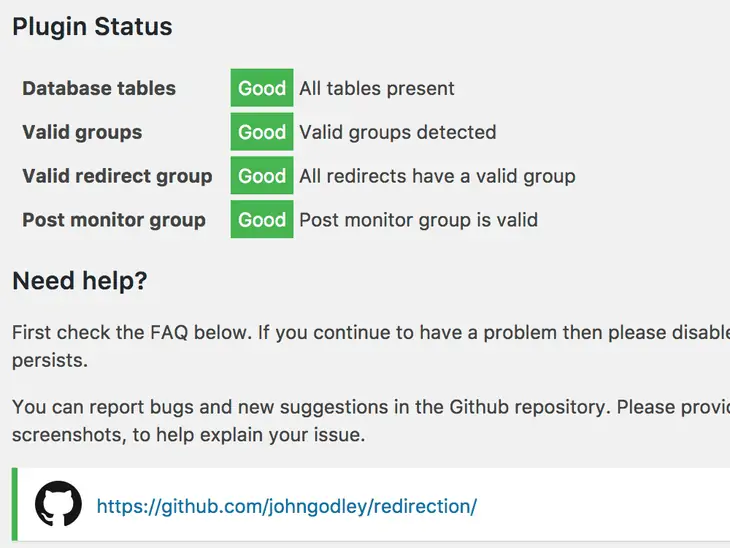Click the GitHub octocat logo icon
The width and height of the screenshot is (730, 548).
pos(58,505)
